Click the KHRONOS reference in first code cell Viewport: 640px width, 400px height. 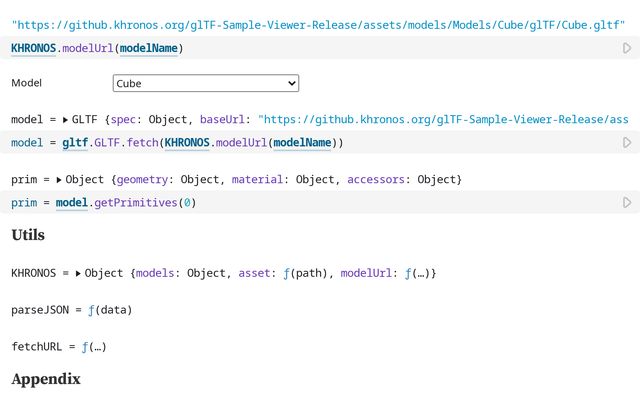click(x=34, y=48)
